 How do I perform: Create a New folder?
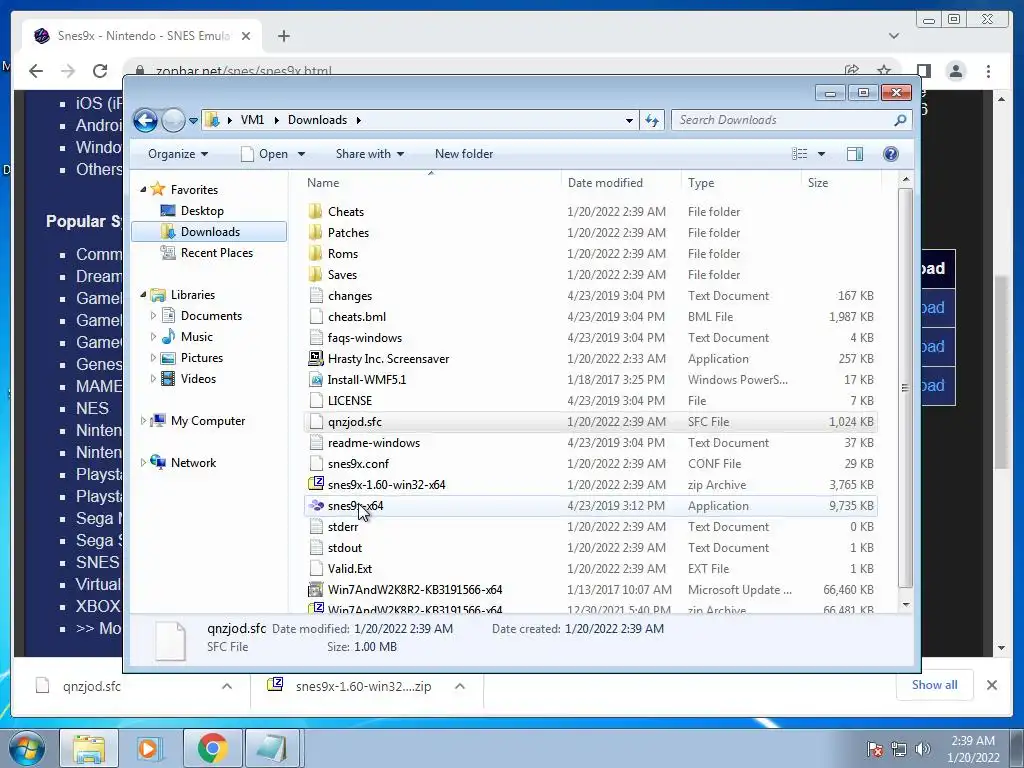[464, 154]
